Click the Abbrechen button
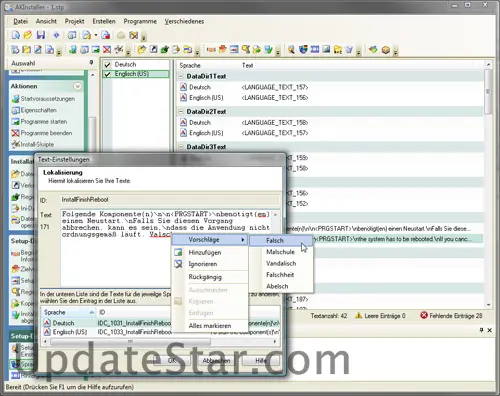This screenshot has height=396, width=500. 216,361
